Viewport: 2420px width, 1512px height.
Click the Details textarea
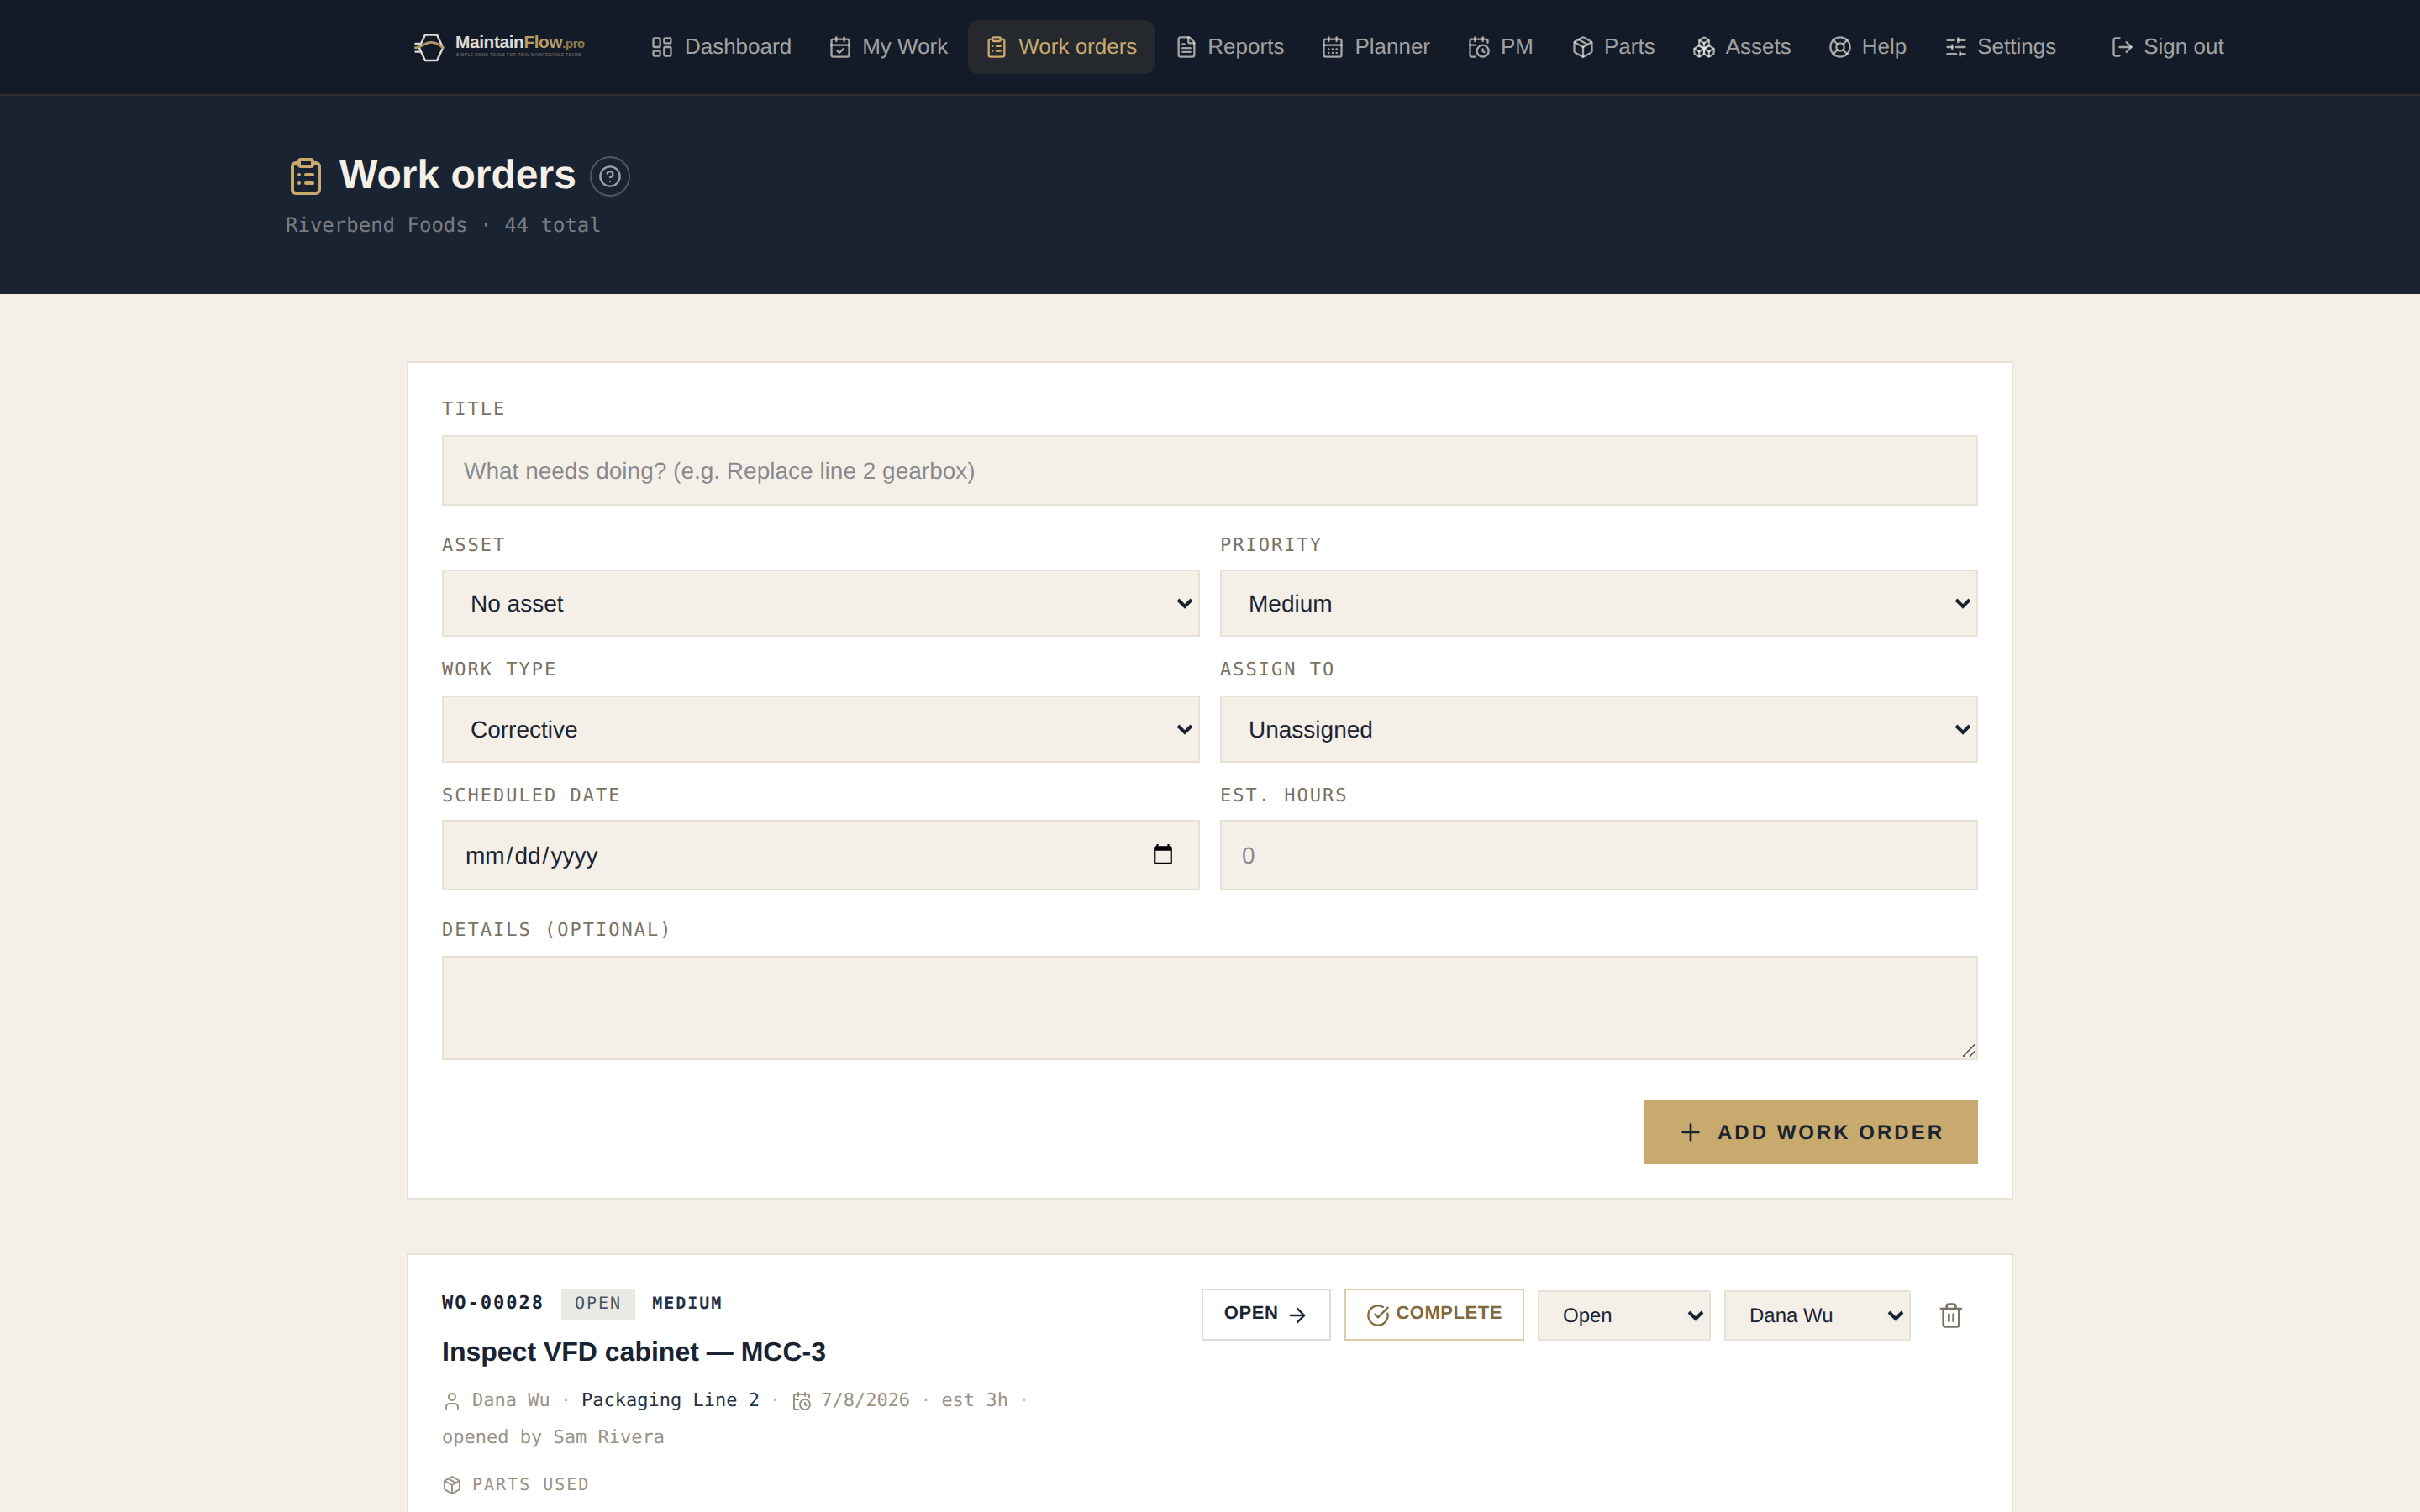pyautogui.click(x=1209, y=1007)
